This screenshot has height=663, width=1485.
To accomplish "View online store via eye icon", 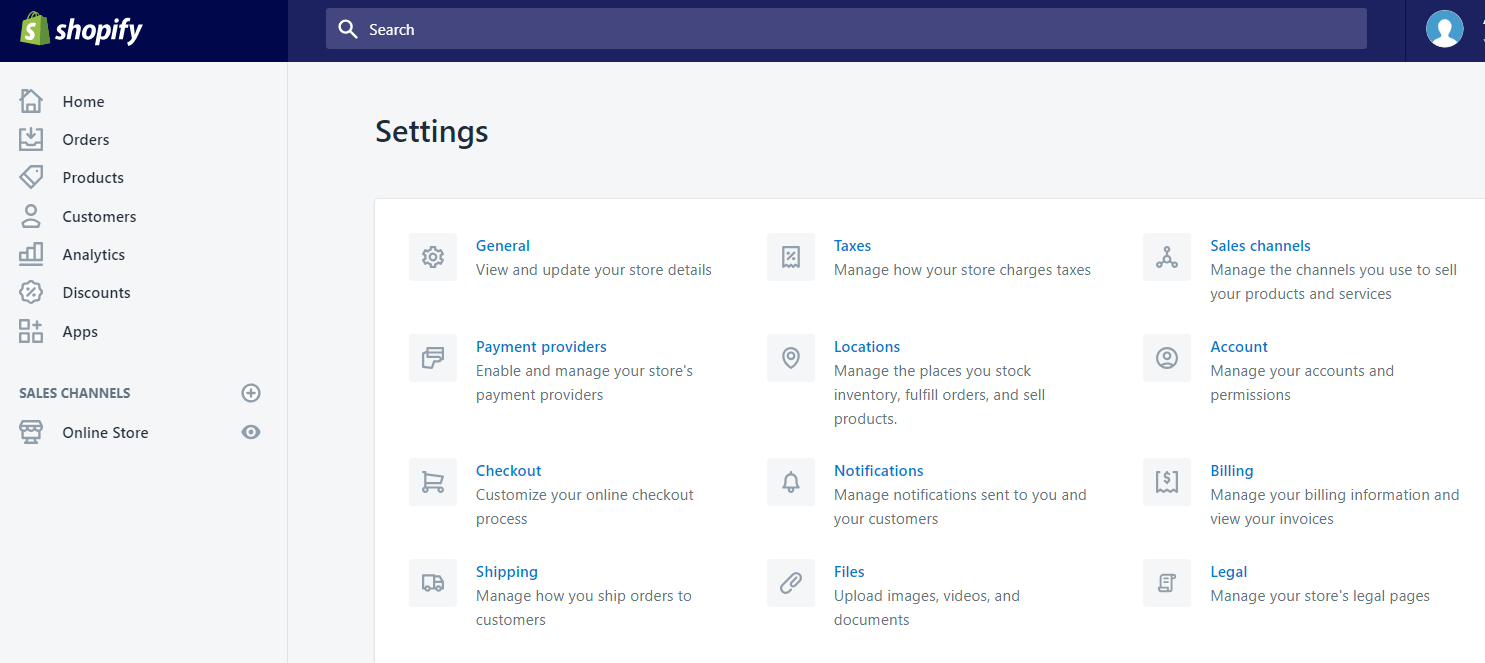I will pyautogui.click(x=251, y=432).
